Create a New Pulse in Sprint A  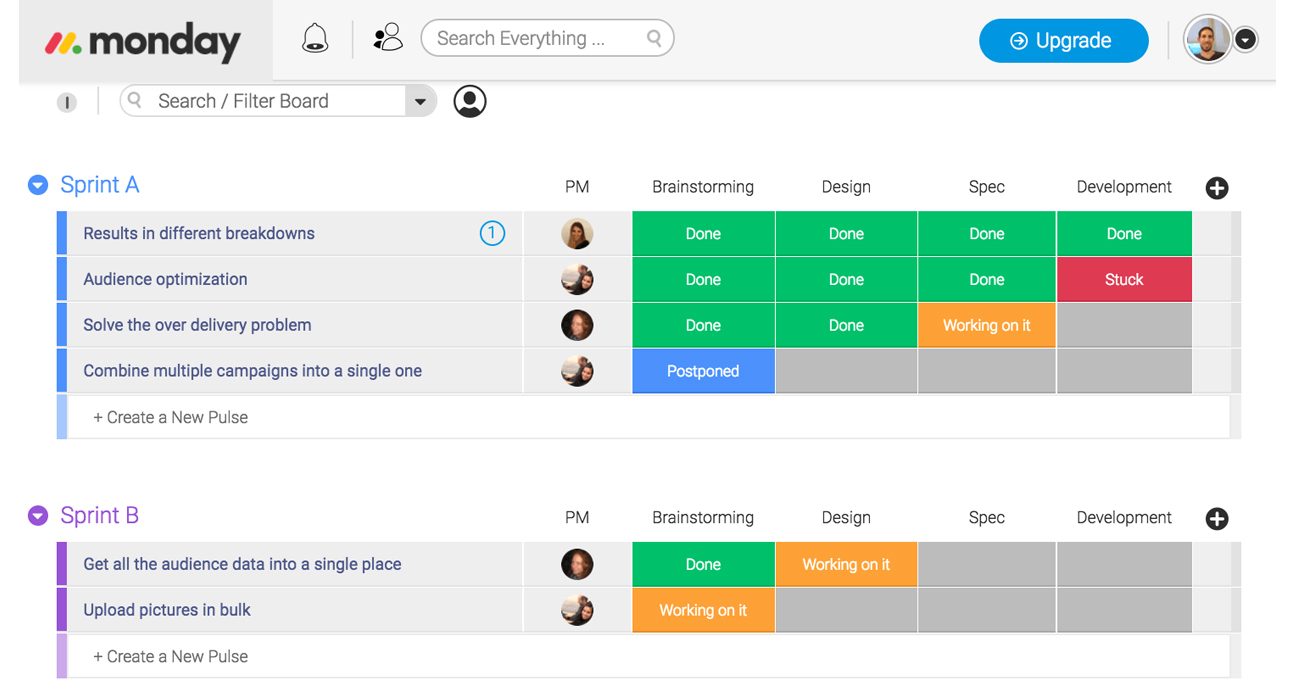point(171,417)
